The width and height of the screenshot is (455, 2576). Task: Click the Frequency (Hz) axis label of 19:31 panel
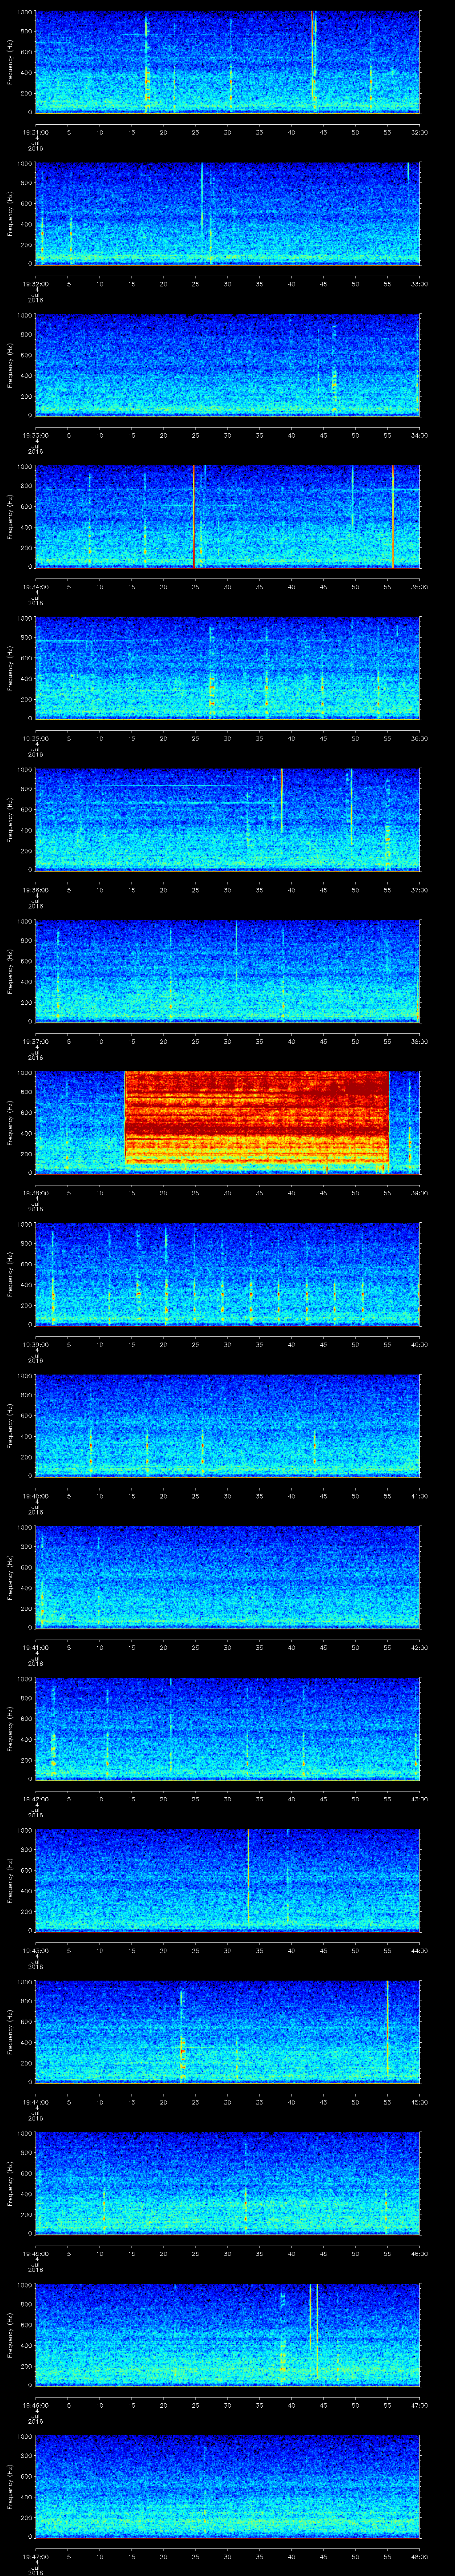coord(10,62)
